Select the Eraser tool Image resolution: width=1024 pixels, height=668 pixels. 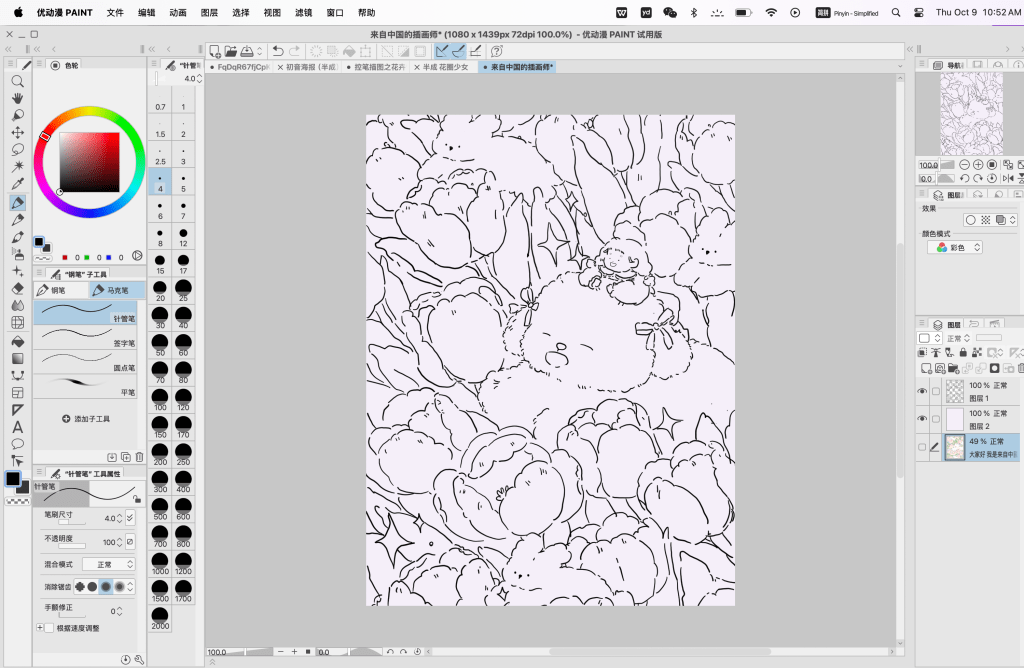(x=17, y=288)
